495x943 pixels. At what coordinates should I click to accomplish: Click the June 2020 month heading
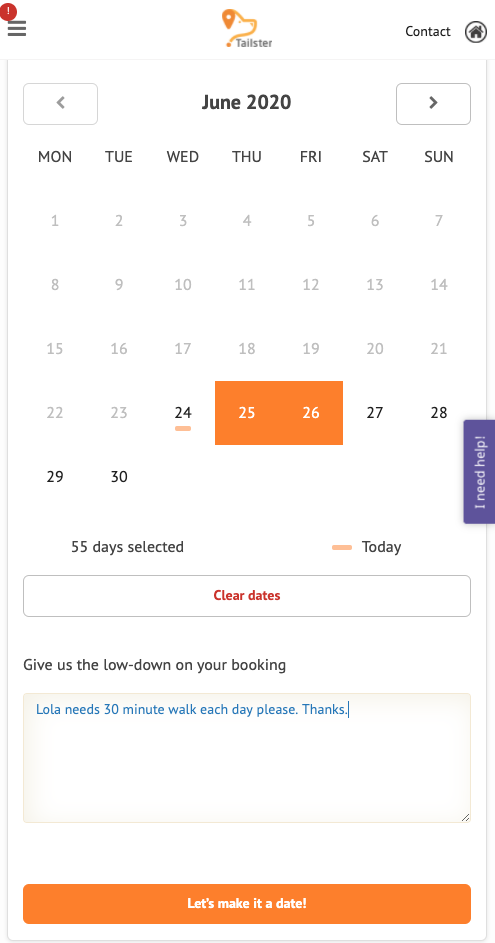pos(247,102)
